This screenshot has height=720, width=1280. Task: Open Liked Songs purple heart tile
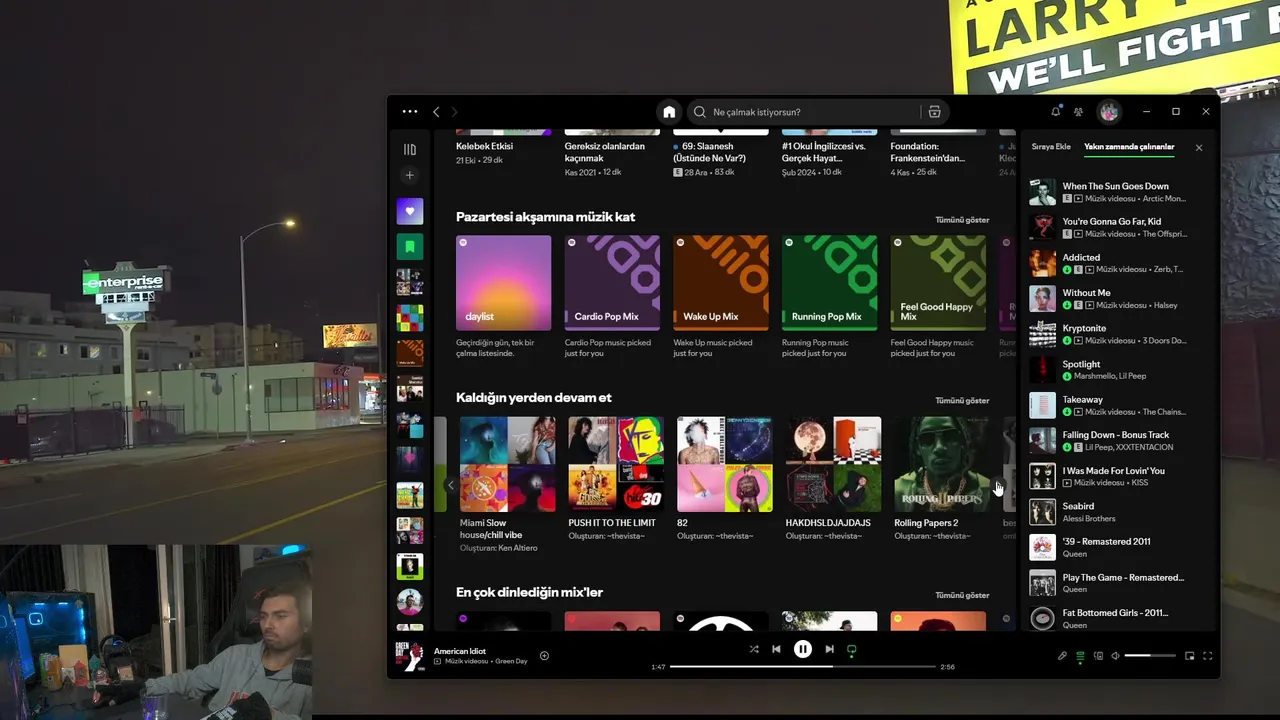click(410, 211)
